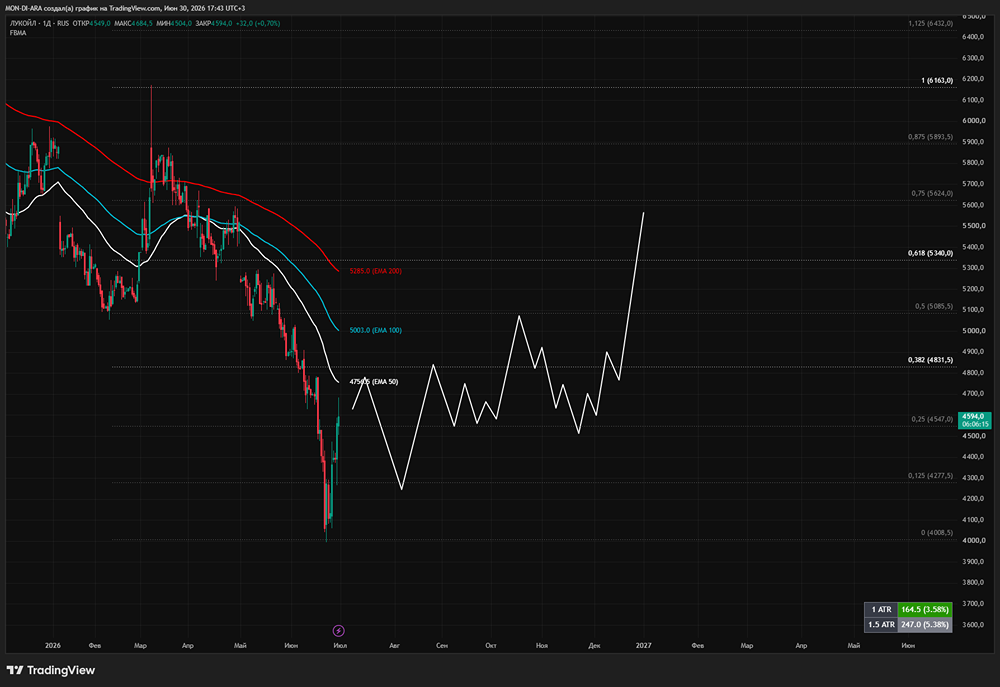Click the projected white forecast line peak
Viewport: 1000px width, 687px height.
[643, 213]
